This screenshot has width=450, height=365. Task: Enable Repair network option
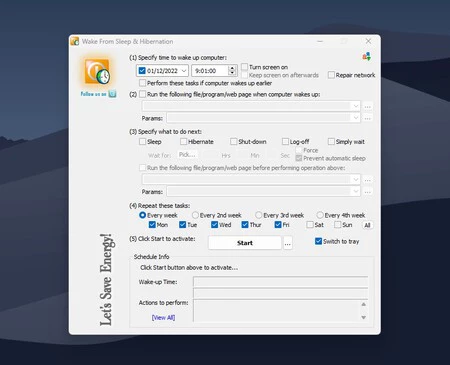(x=331, y=75)
